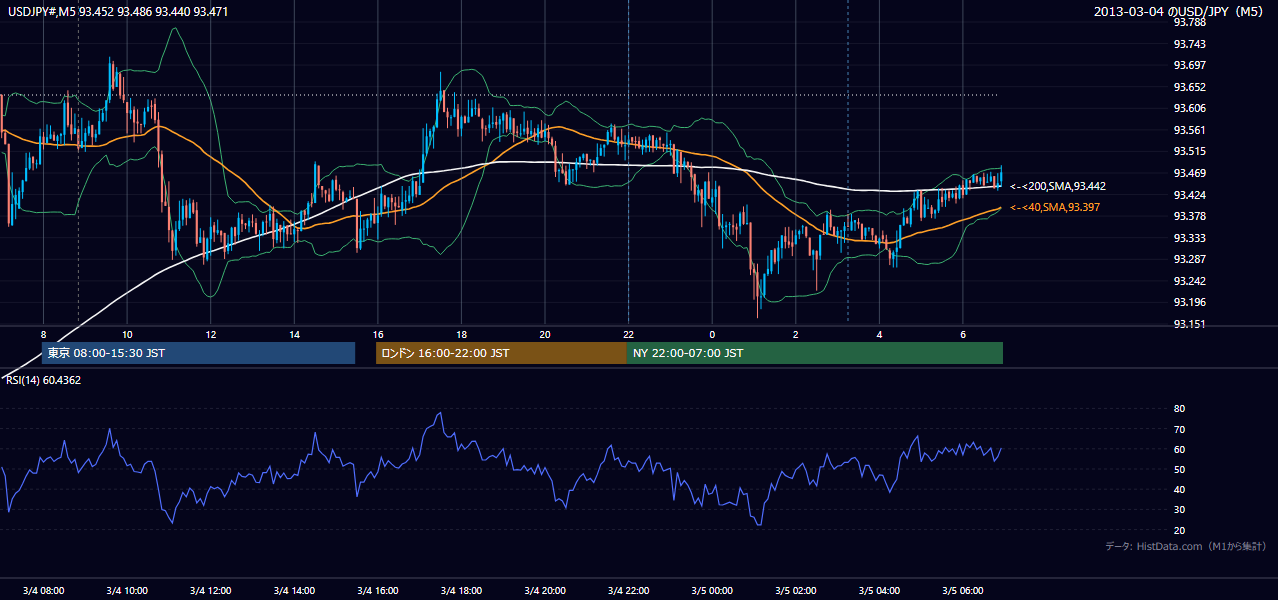The image size is (1278, 600).
Task: Click the 3/5 02:00 time axis label
Action: click(x=795, y=590)
